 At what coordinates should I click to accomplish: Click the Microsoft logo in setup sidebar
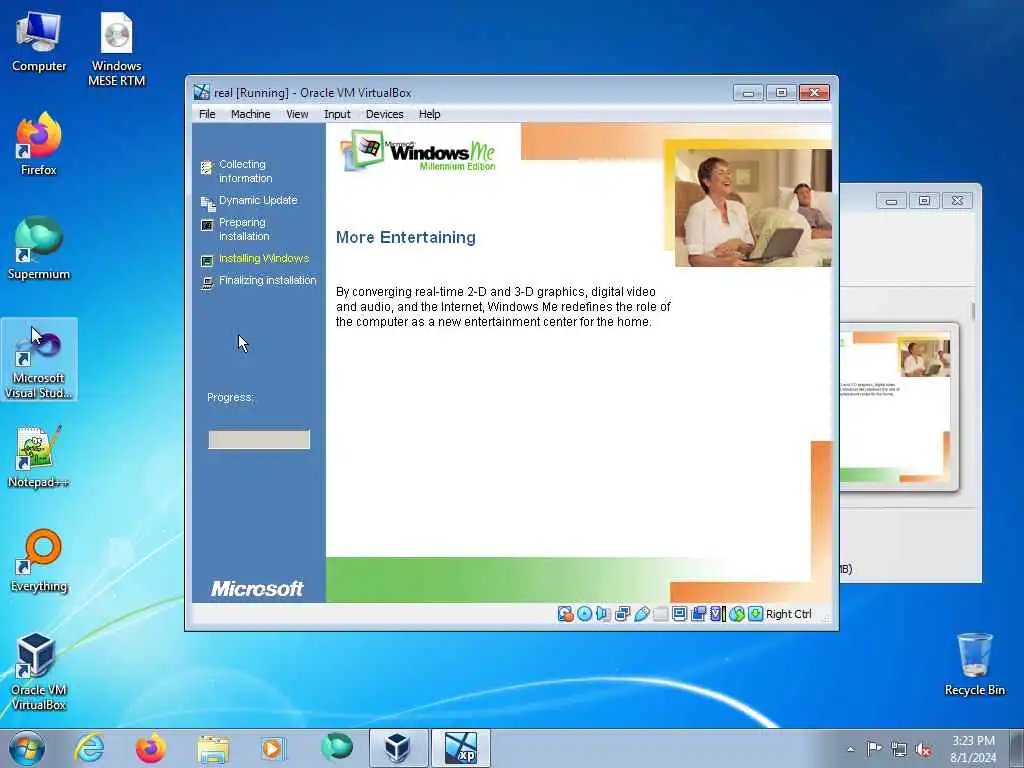coord(257,589)
